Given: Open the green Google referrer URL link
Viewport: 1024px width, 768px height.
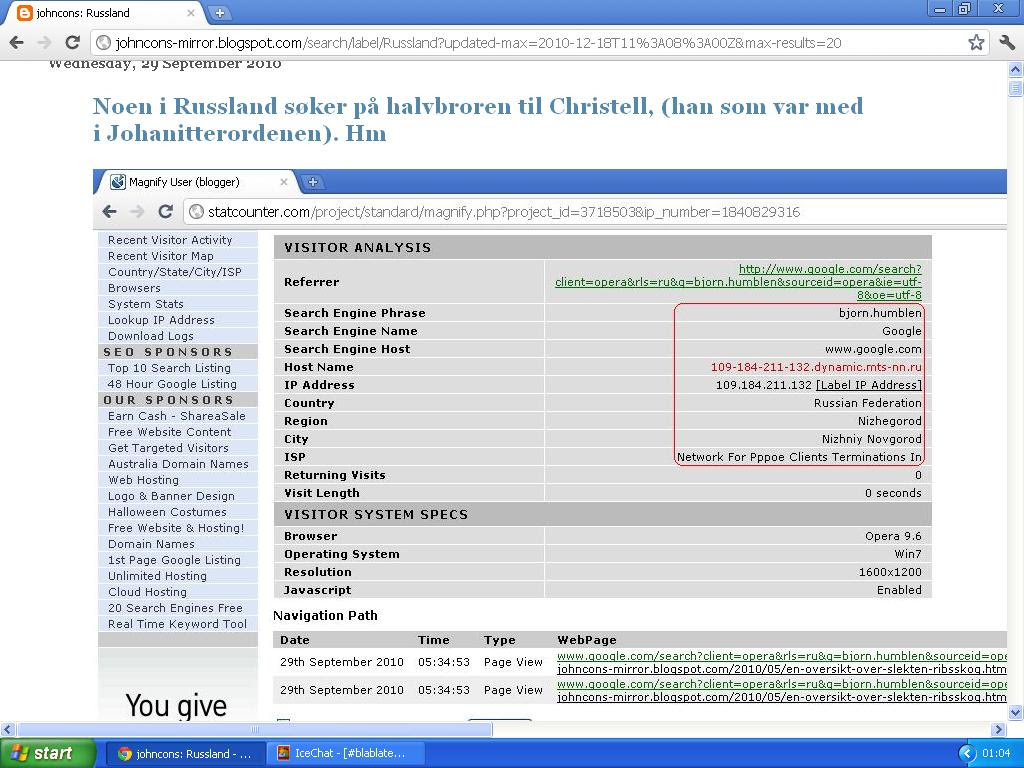Looking at the screenshot, I should 738,282.
